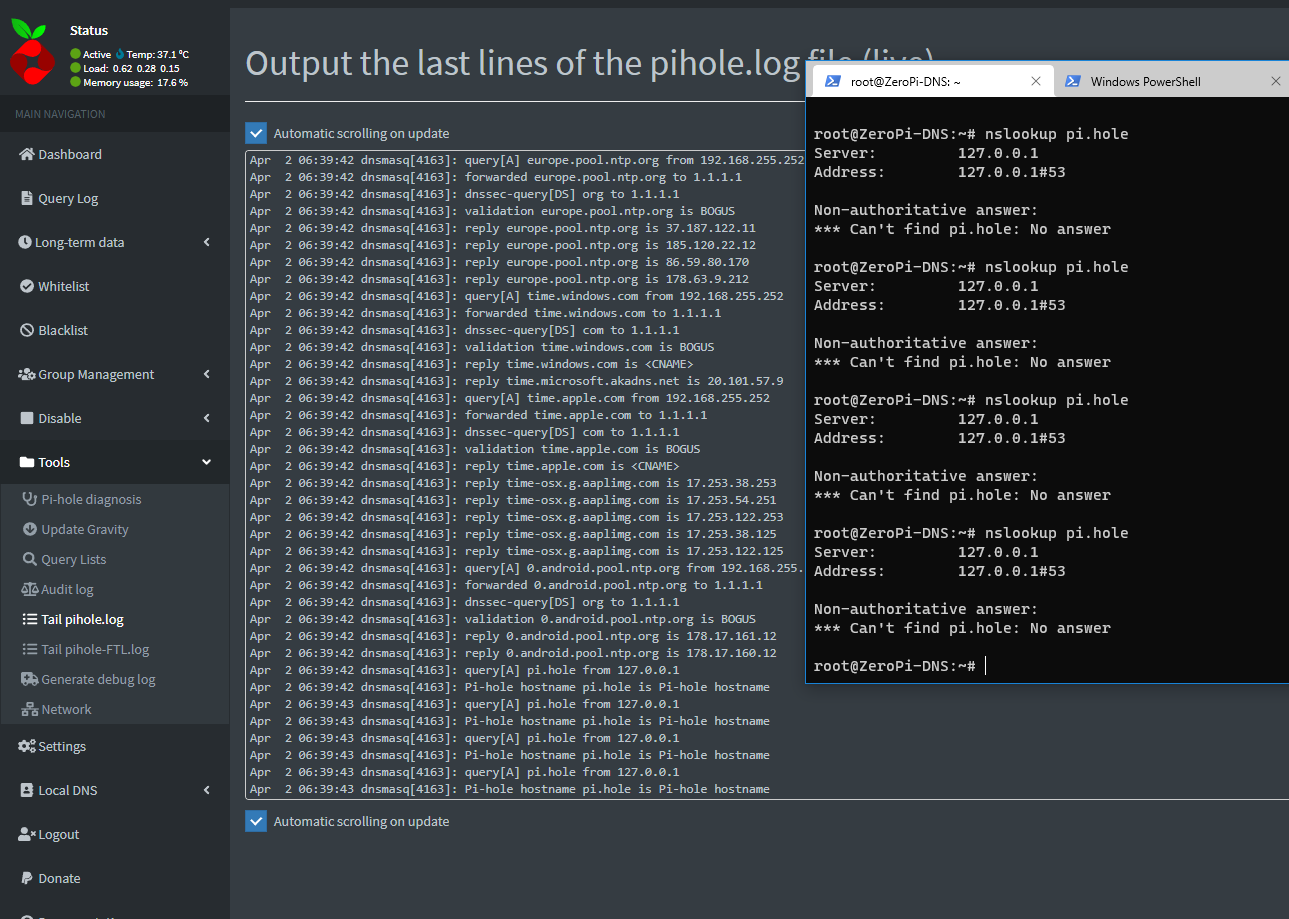Click the Update Gravity download icon
Screen dimensions: 1289x919
pyautogui.click(x=31, y=529)
